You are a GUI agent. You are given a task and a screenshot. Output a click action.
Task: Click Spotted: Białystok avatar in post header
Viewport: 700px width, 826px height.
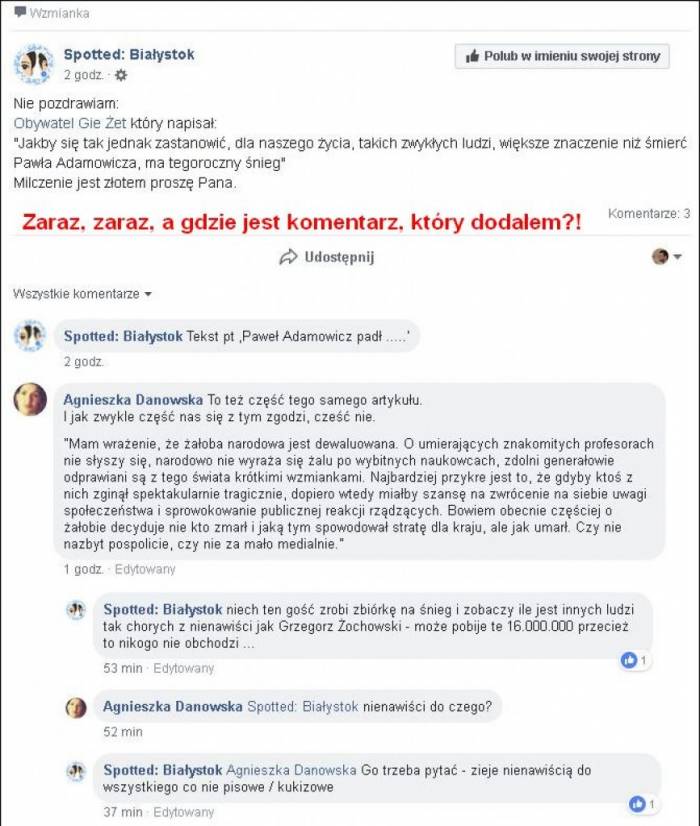pyautogui.click(x=33, y=64)
